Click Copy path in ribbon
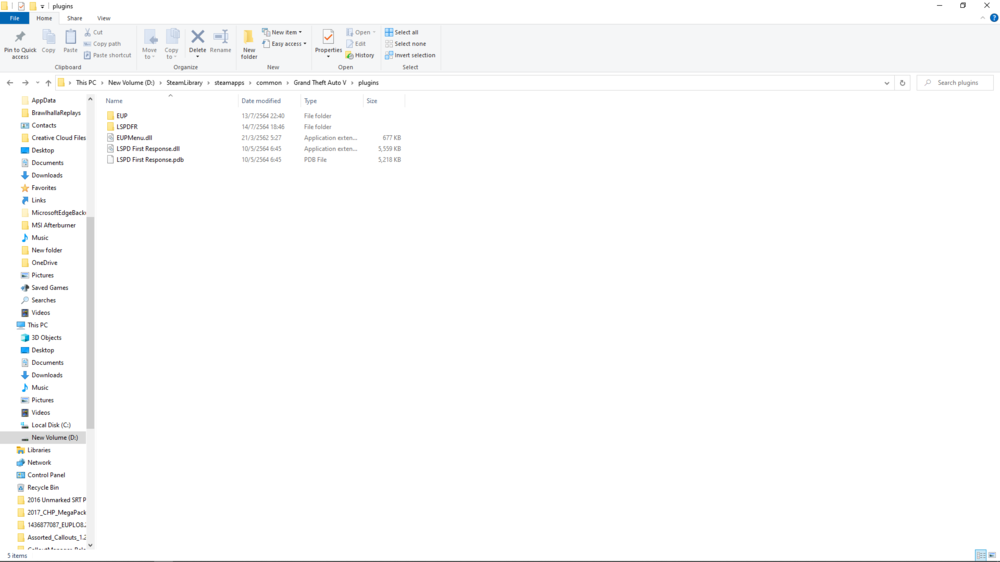 [102, 43]
